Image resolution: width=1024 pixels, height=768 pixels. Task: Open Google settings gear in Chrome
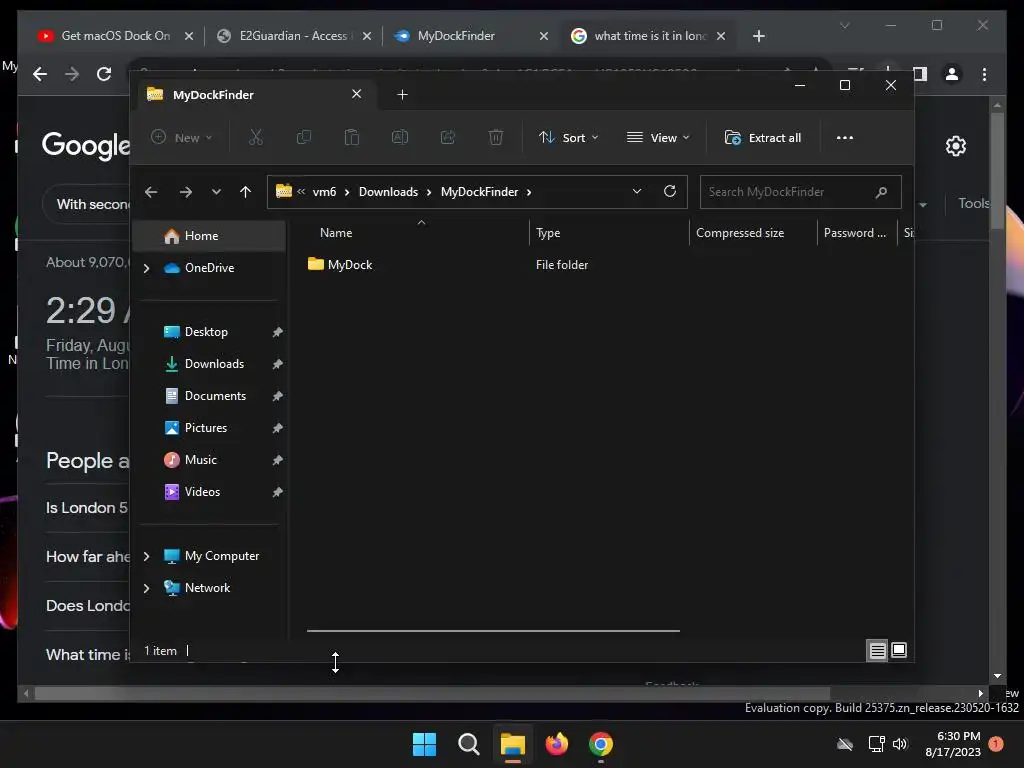click(955, 146)
